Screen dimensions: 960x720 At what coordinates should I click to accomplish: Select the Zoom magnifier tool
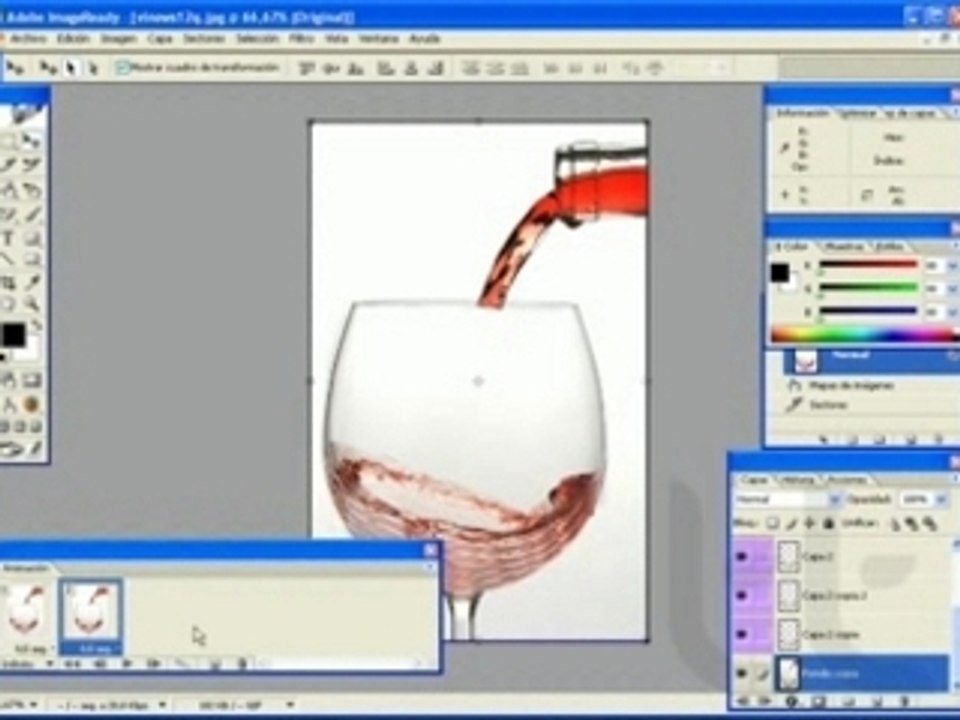[31, 304]
